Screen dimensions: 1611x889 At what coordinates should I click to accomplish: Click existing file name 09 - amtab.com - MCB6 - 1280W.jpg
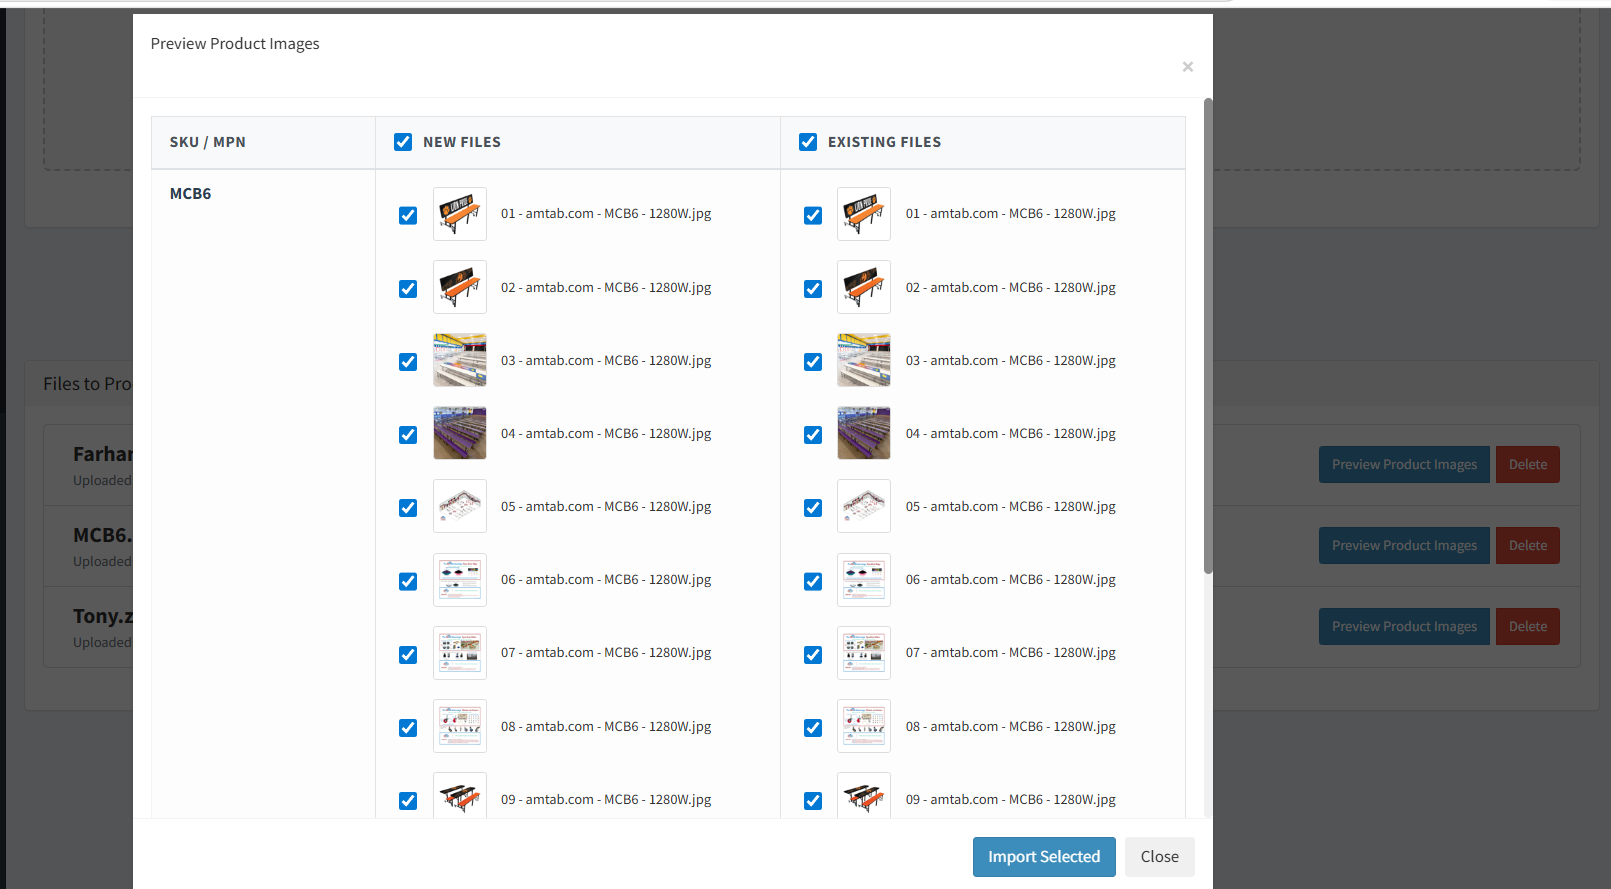(x=1011, y=800)
